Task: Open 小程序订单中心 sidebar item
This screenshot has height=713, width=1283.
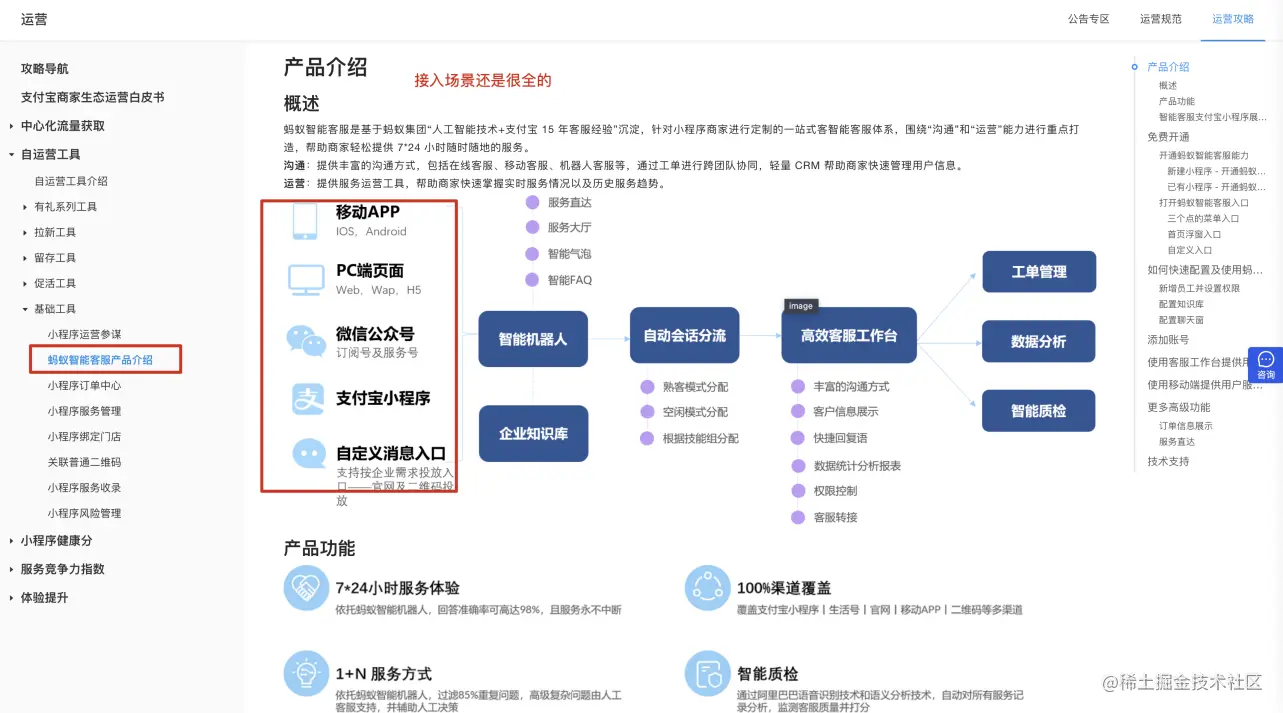Action: point(84,385)
